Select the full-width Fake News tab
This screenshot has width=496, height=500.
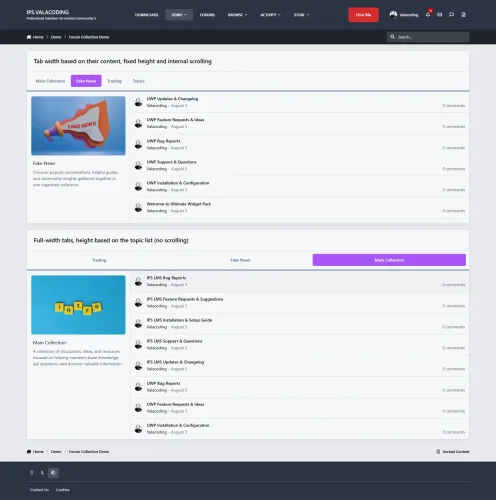tap(240, 260)
